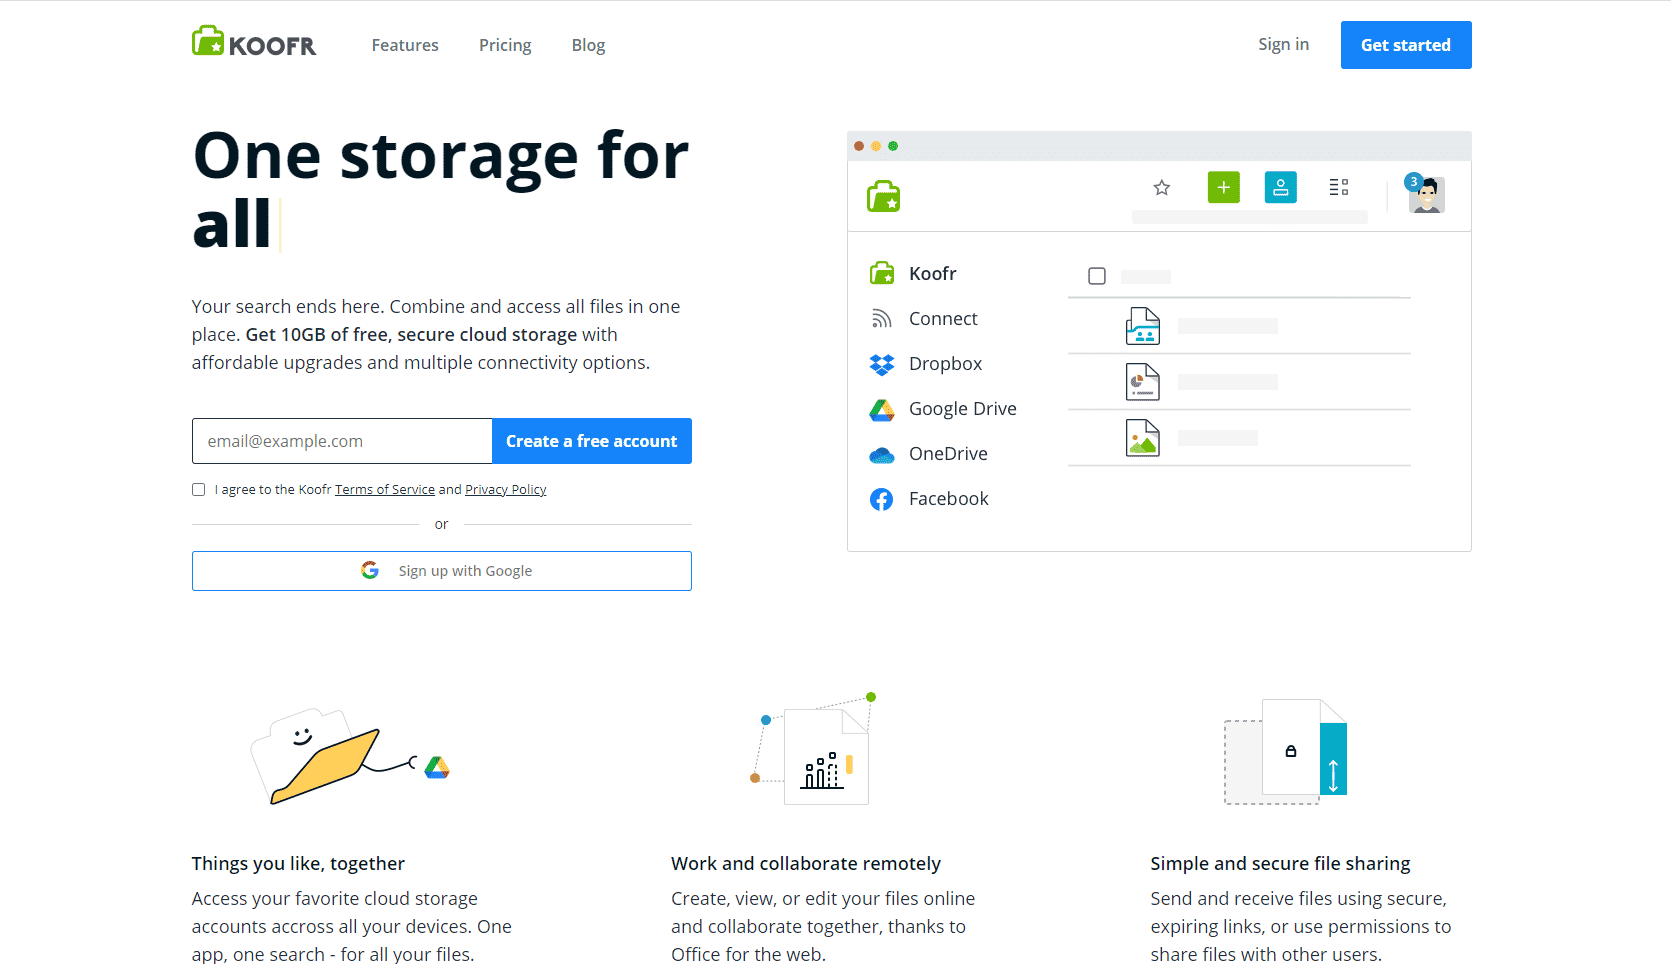Click the Facebook label
Viewport: 1671px width, 964px height.
coord(948,498)
